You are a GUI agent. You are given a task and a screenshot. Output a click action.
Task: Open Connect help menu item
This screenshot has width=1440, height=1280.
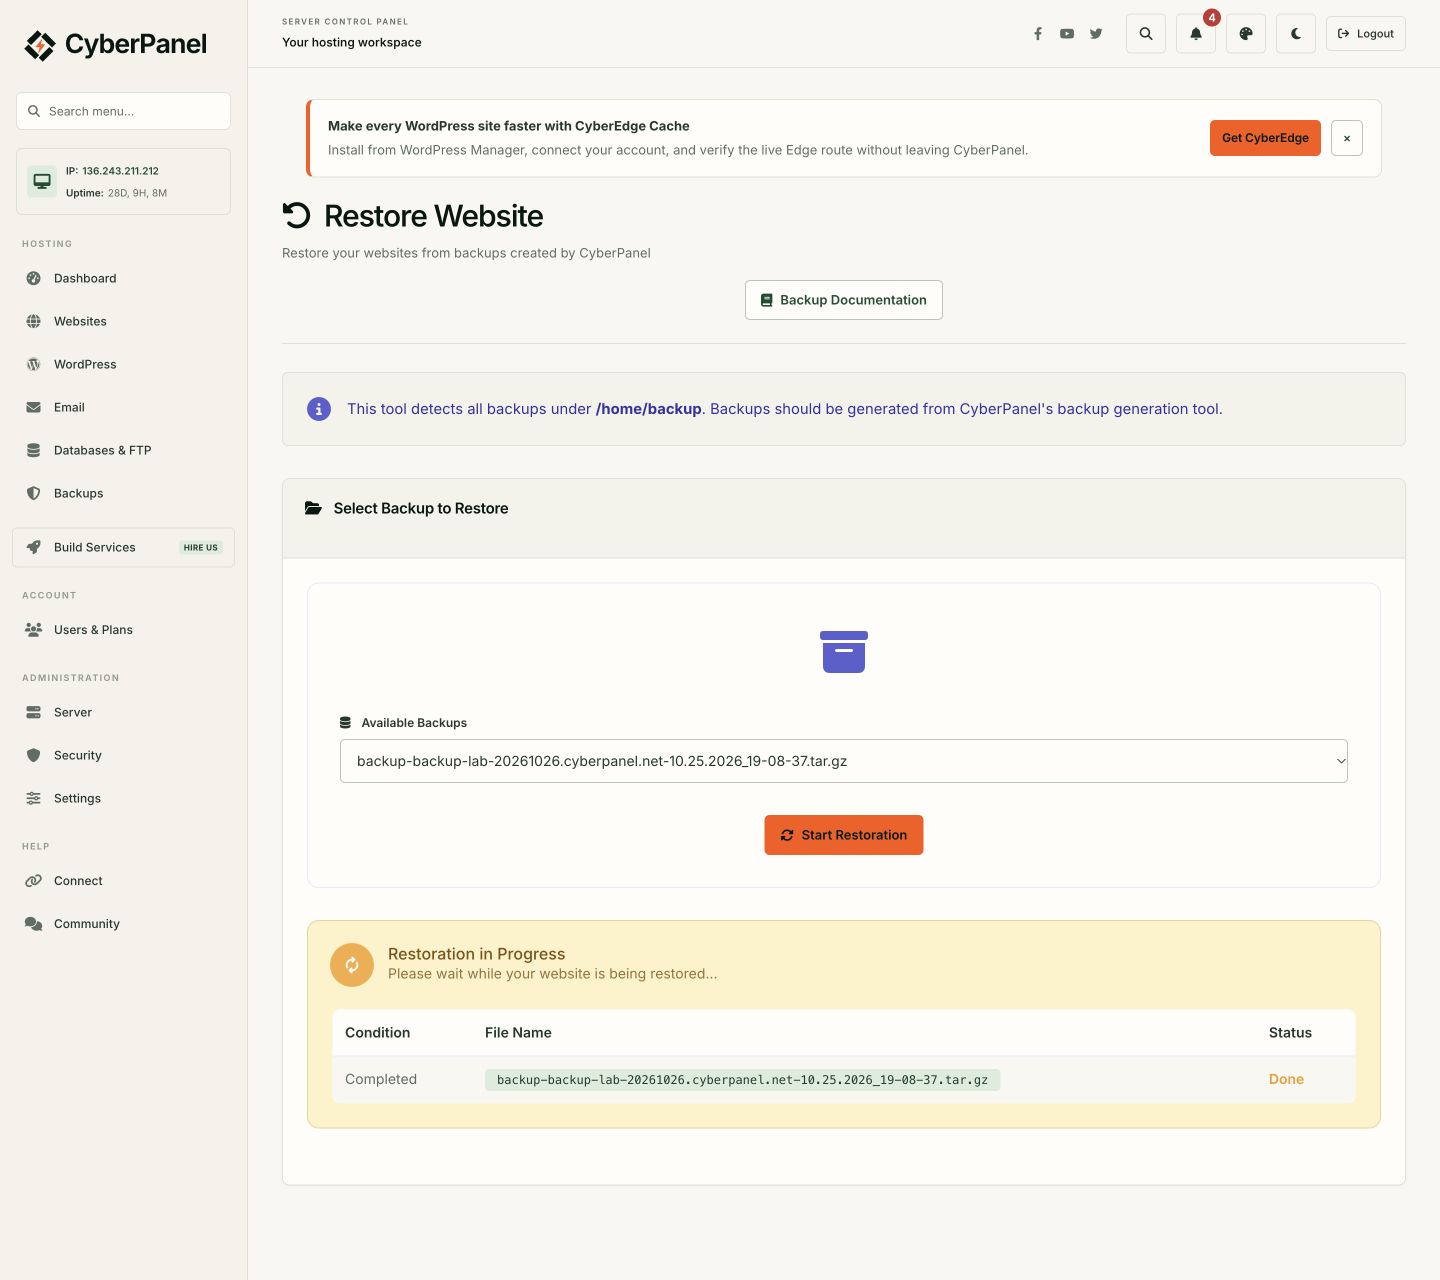click(x=123, y=881)
